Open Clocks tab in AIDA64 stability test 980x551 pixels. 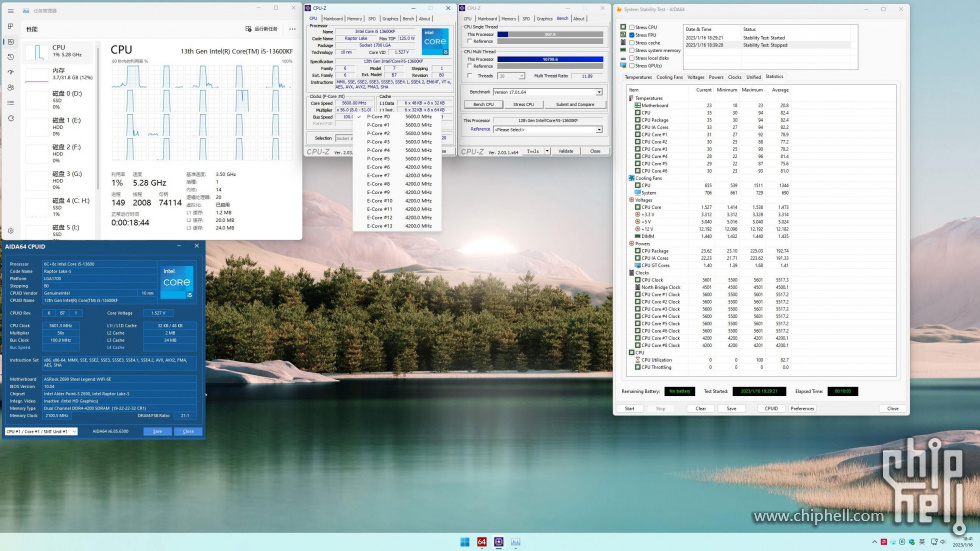pyautogui.click(x=734, y=77)
